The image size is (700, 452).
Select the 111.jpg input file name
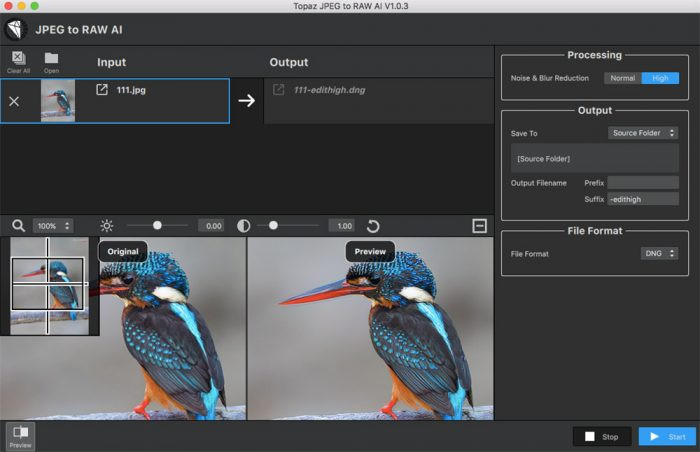click(131, 90)
